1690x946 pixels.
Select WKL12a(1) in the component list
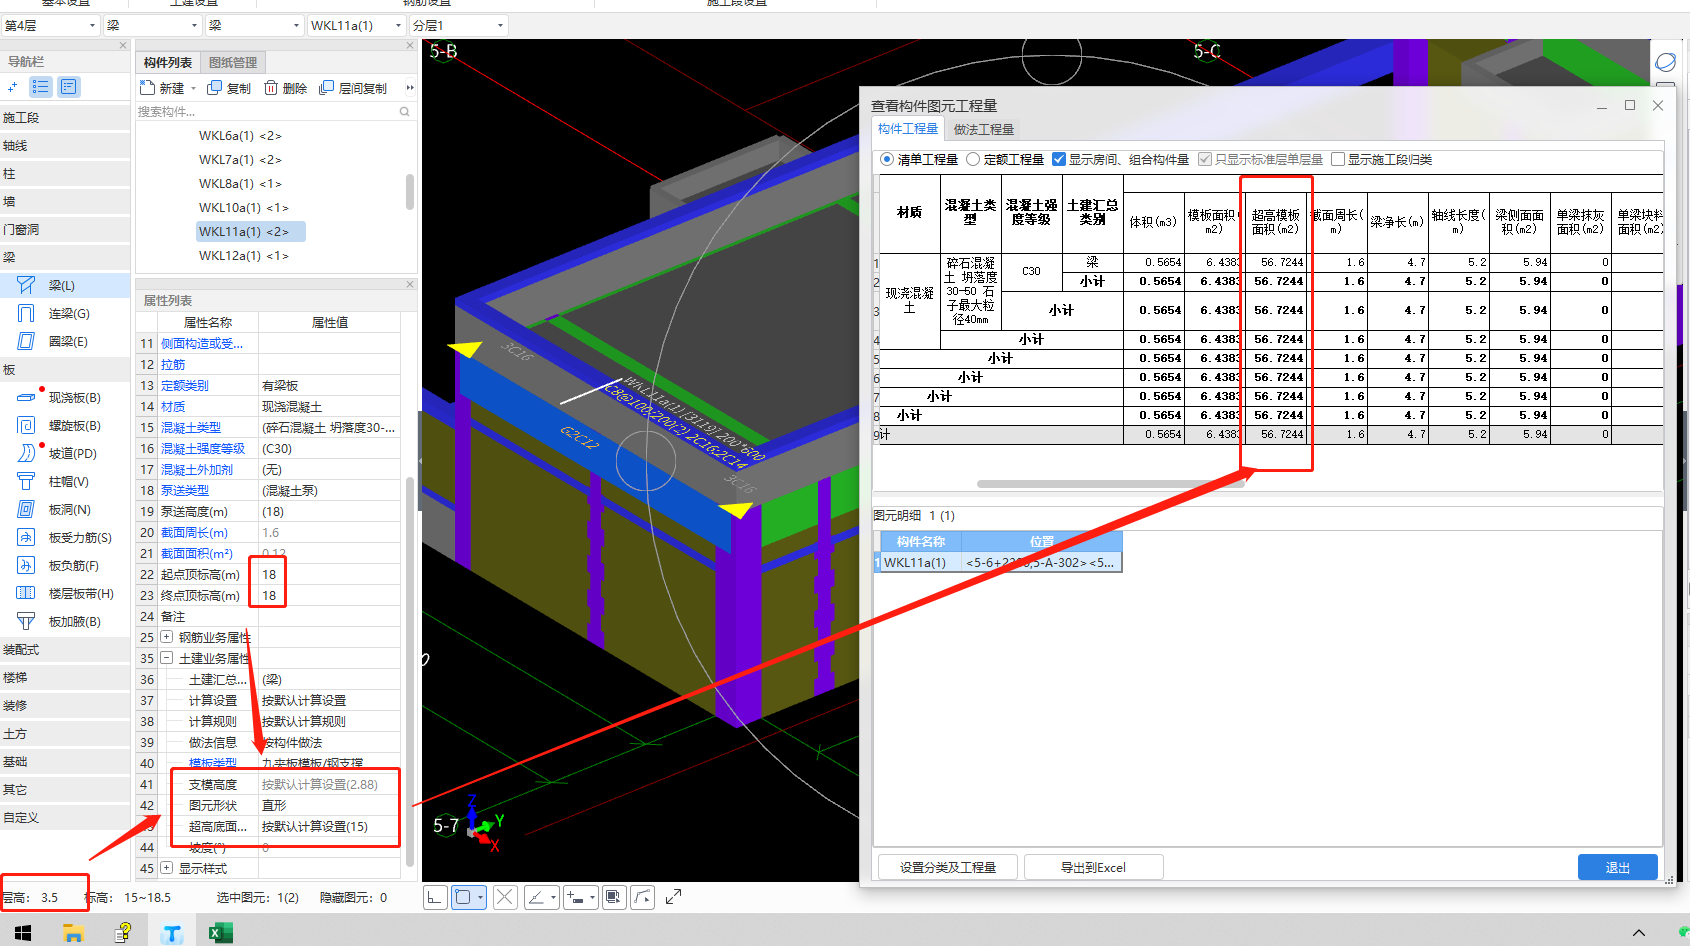tap(244, 255)
